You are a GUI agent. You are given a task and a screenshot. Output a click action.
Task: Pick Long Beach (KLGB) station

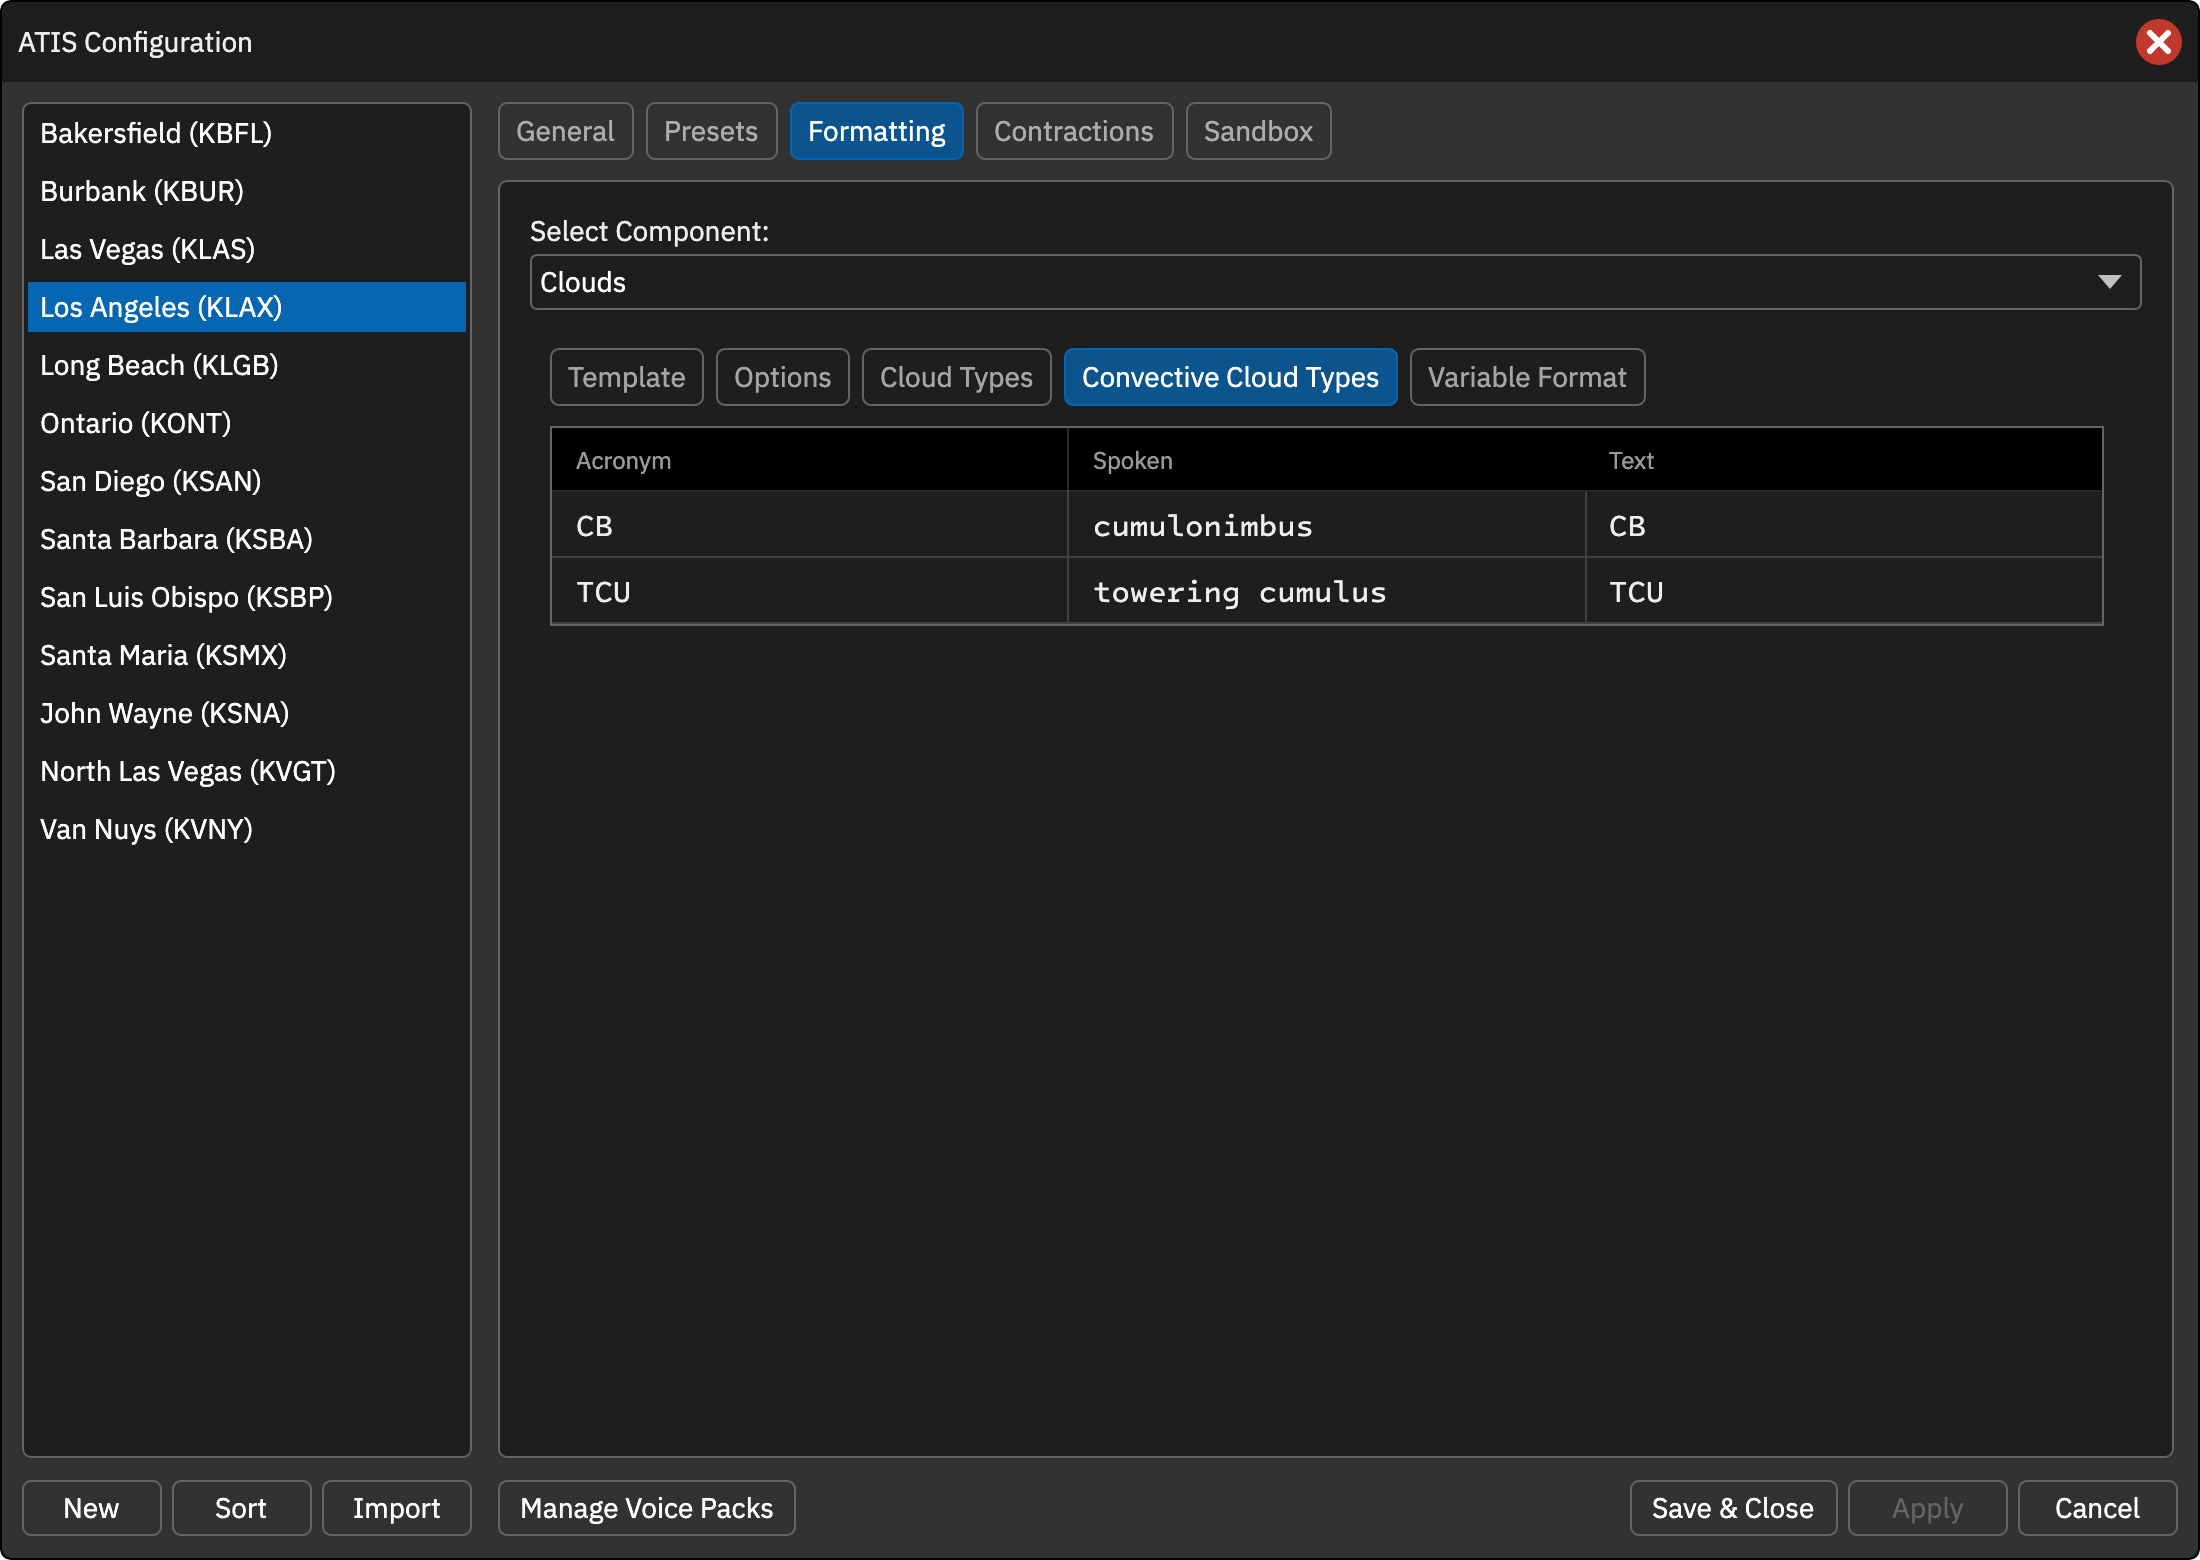coord(246,365)
